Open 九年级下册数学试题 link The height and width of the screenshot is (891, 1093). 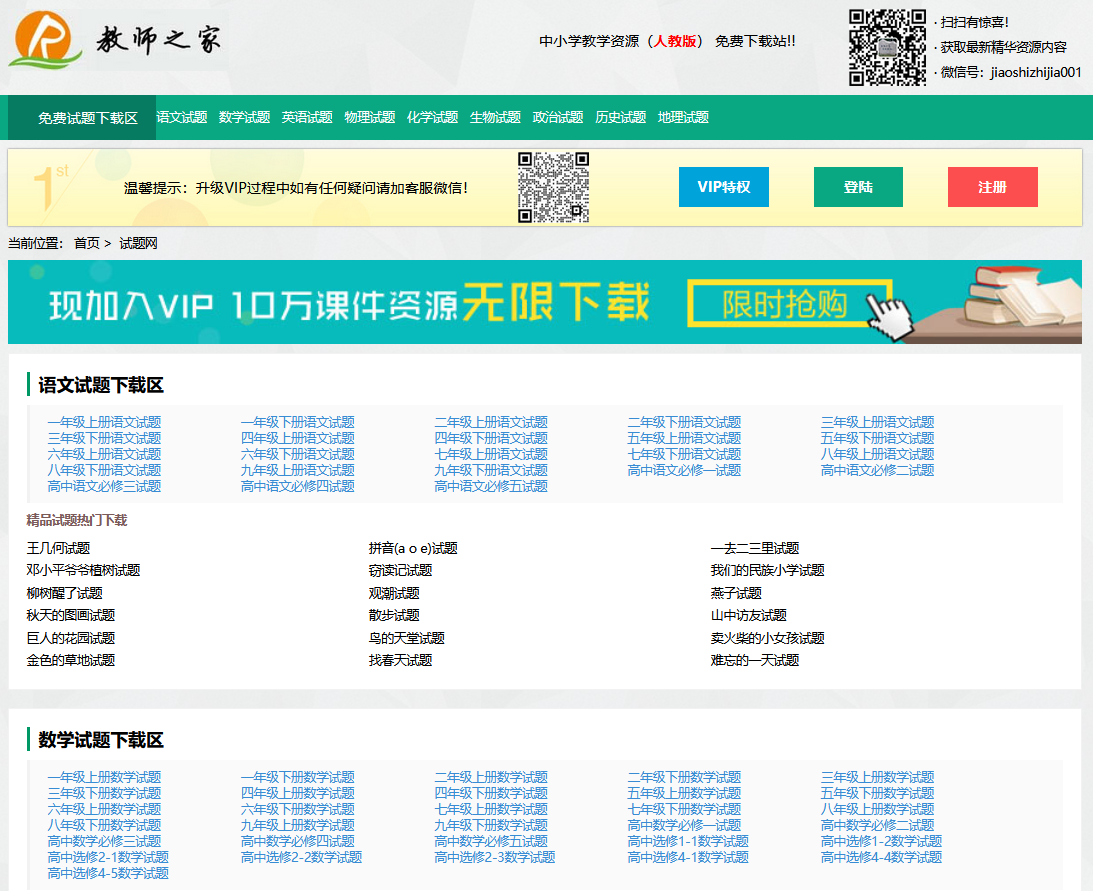coord(491,825)
